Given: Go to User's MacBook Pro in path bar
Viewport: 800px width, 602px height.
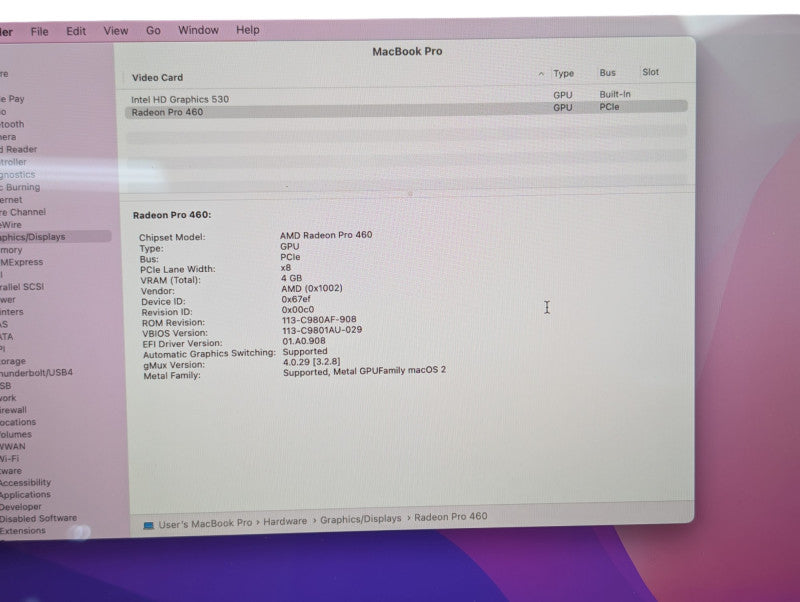Looking at the screenshot, I should pos(205,523).
